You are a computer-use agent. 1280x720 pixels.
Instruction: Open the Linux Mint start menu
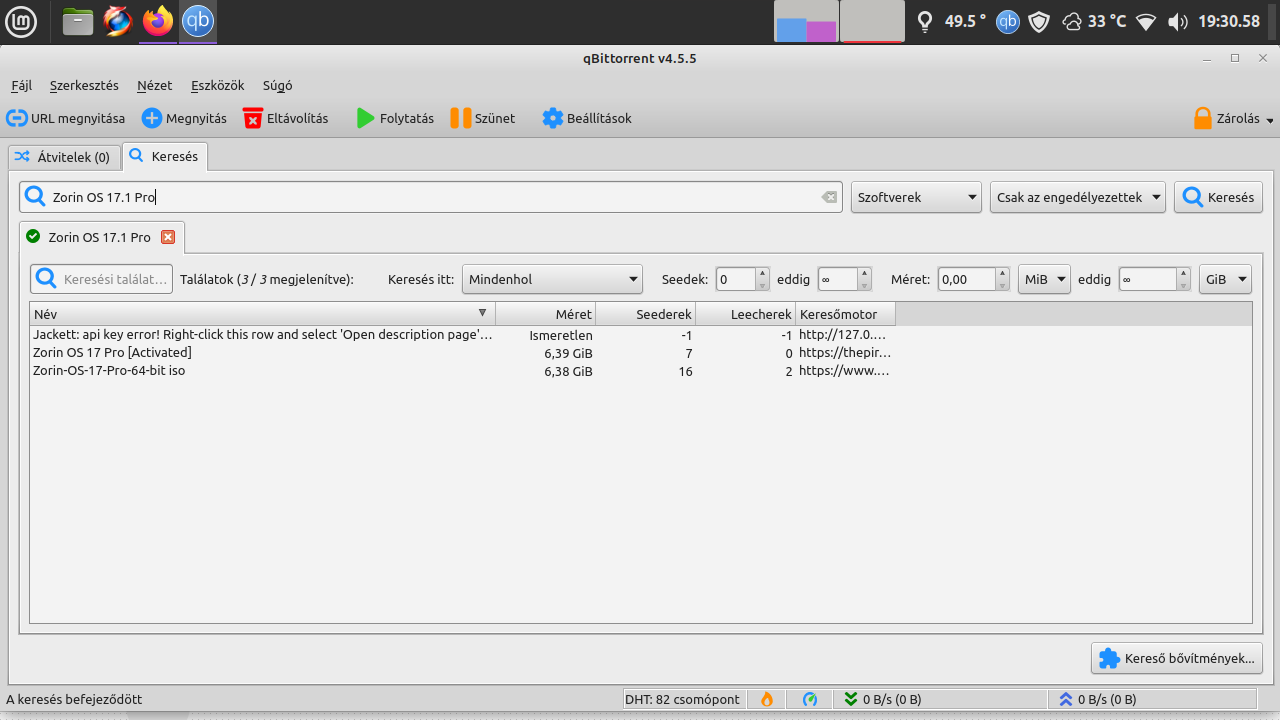pyautogui.click(x=22, y=21)
